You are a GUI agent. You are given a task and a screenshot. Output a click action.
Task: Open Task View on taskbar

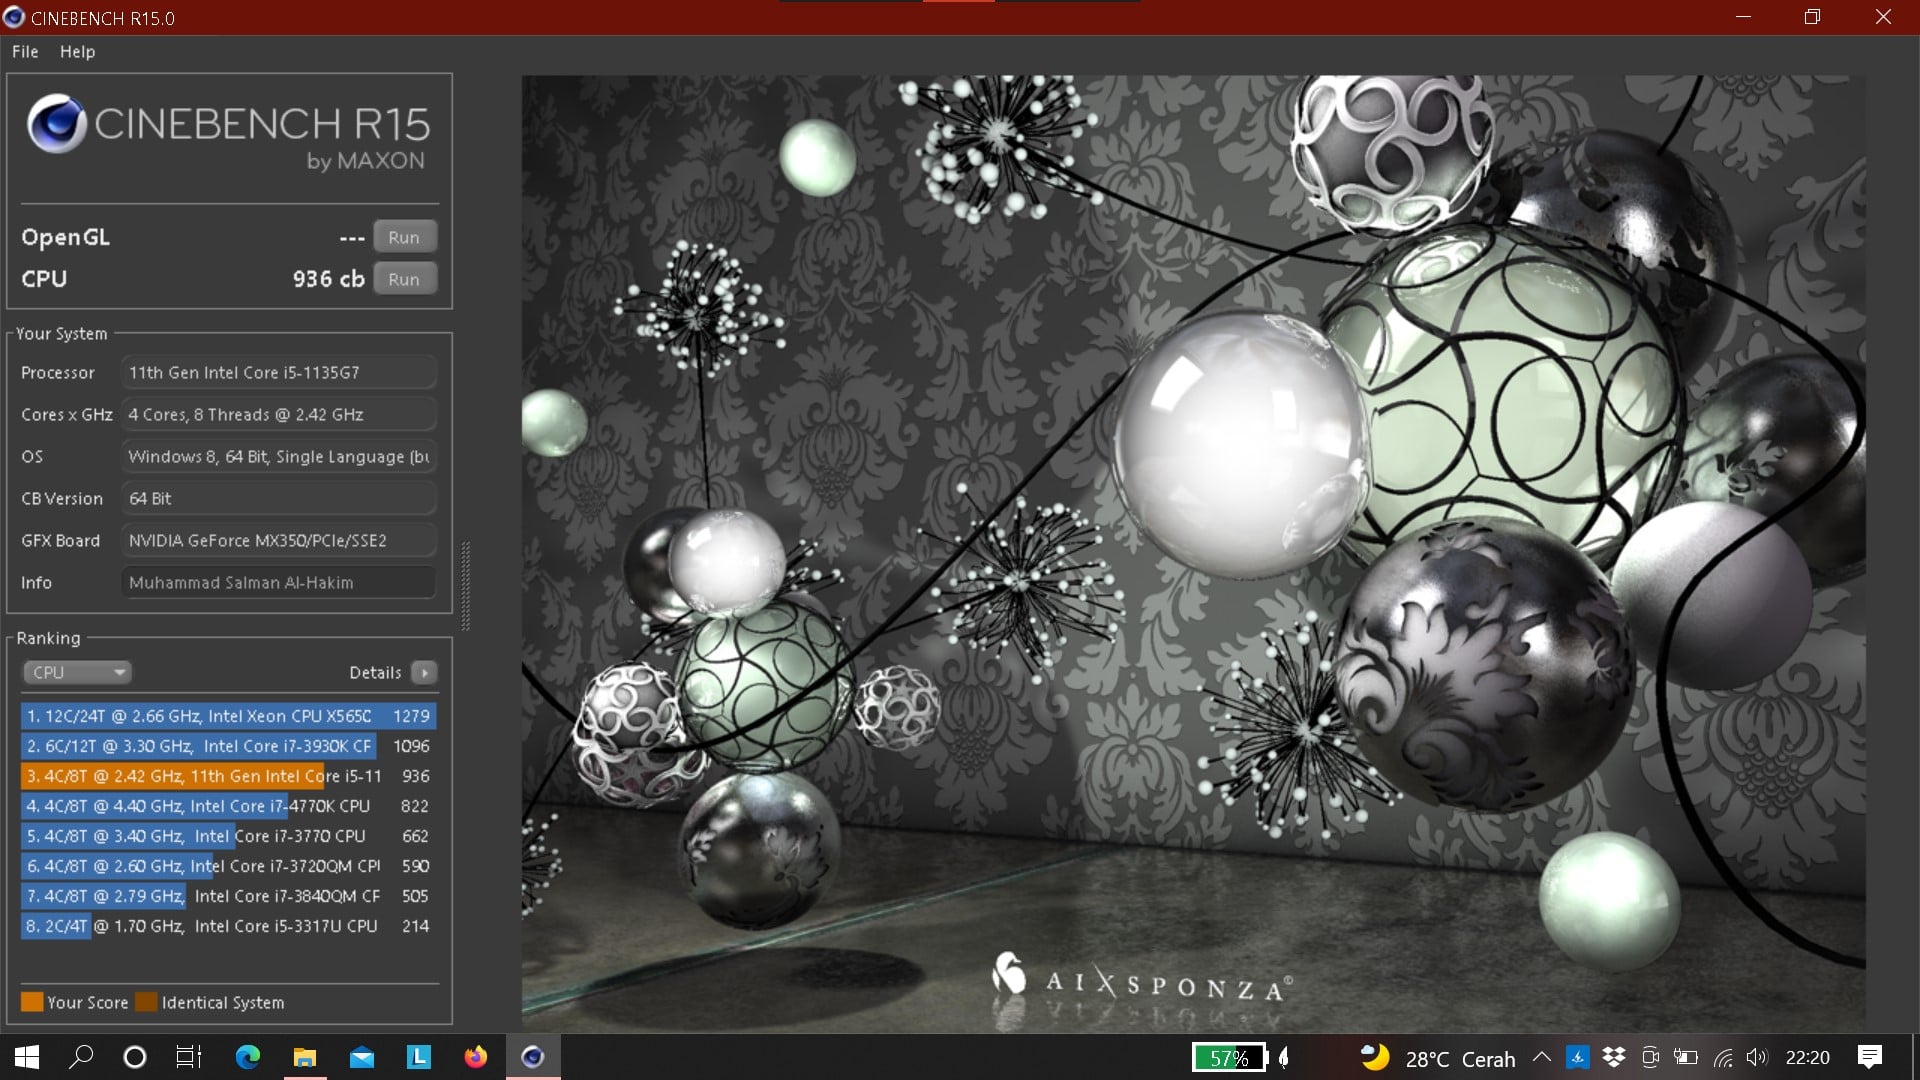click(x=188, y=1057)
